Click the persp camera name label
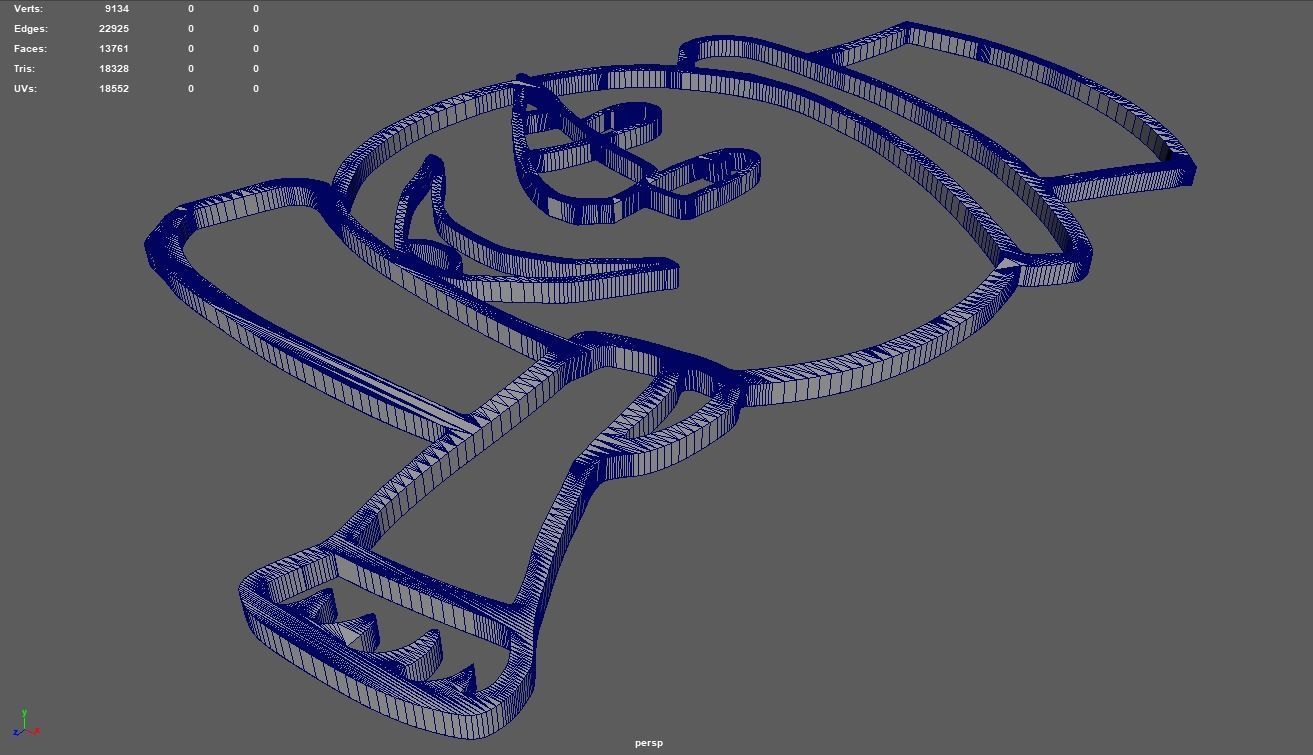Screen dimensions: 1313x755 click(x=649, y=743)
